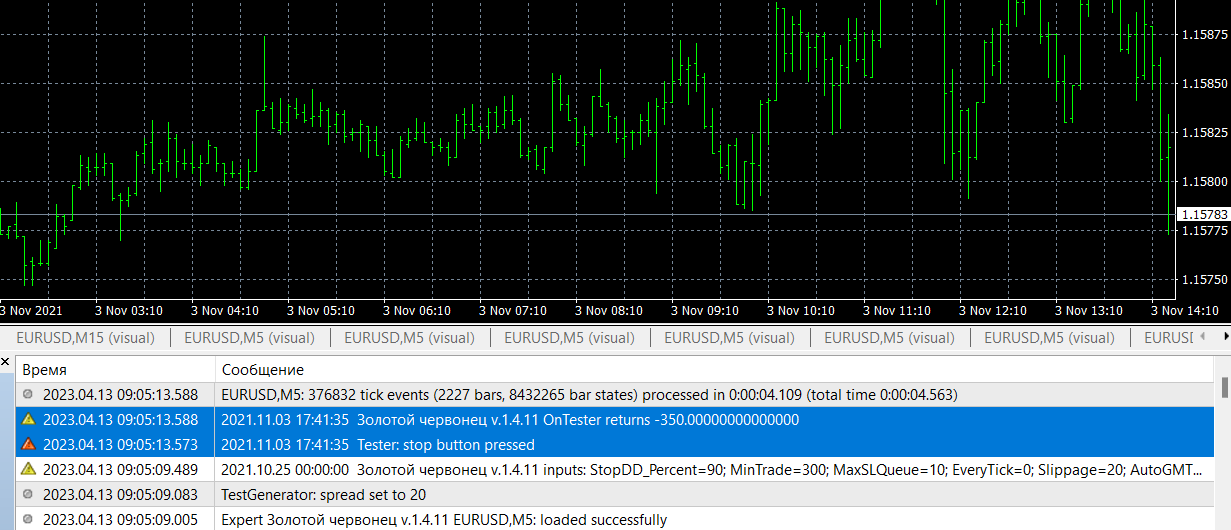The image size is (1231, 530).
Task: Select the 'TestGenerator: spread set to 20' message
Action: (324, 495)
